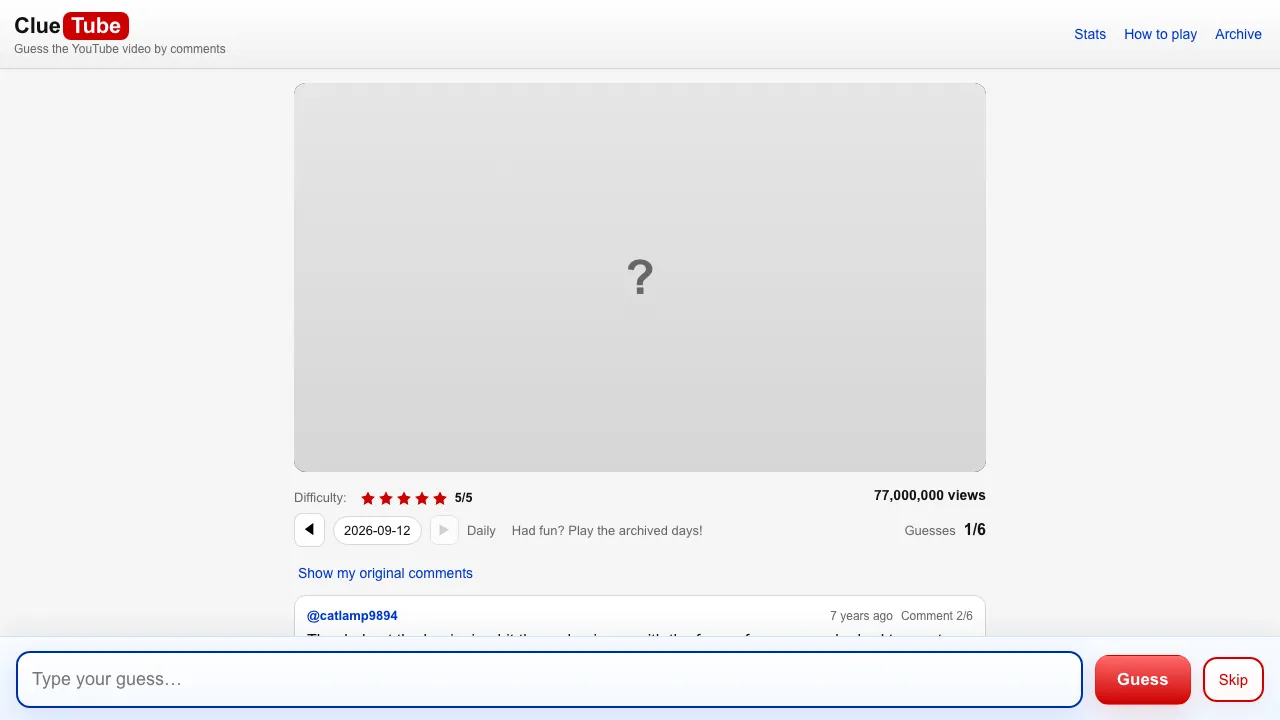Screen dimensions: 1280x720
Task: Click the difficulty star rating
Action: pos(404,498)
